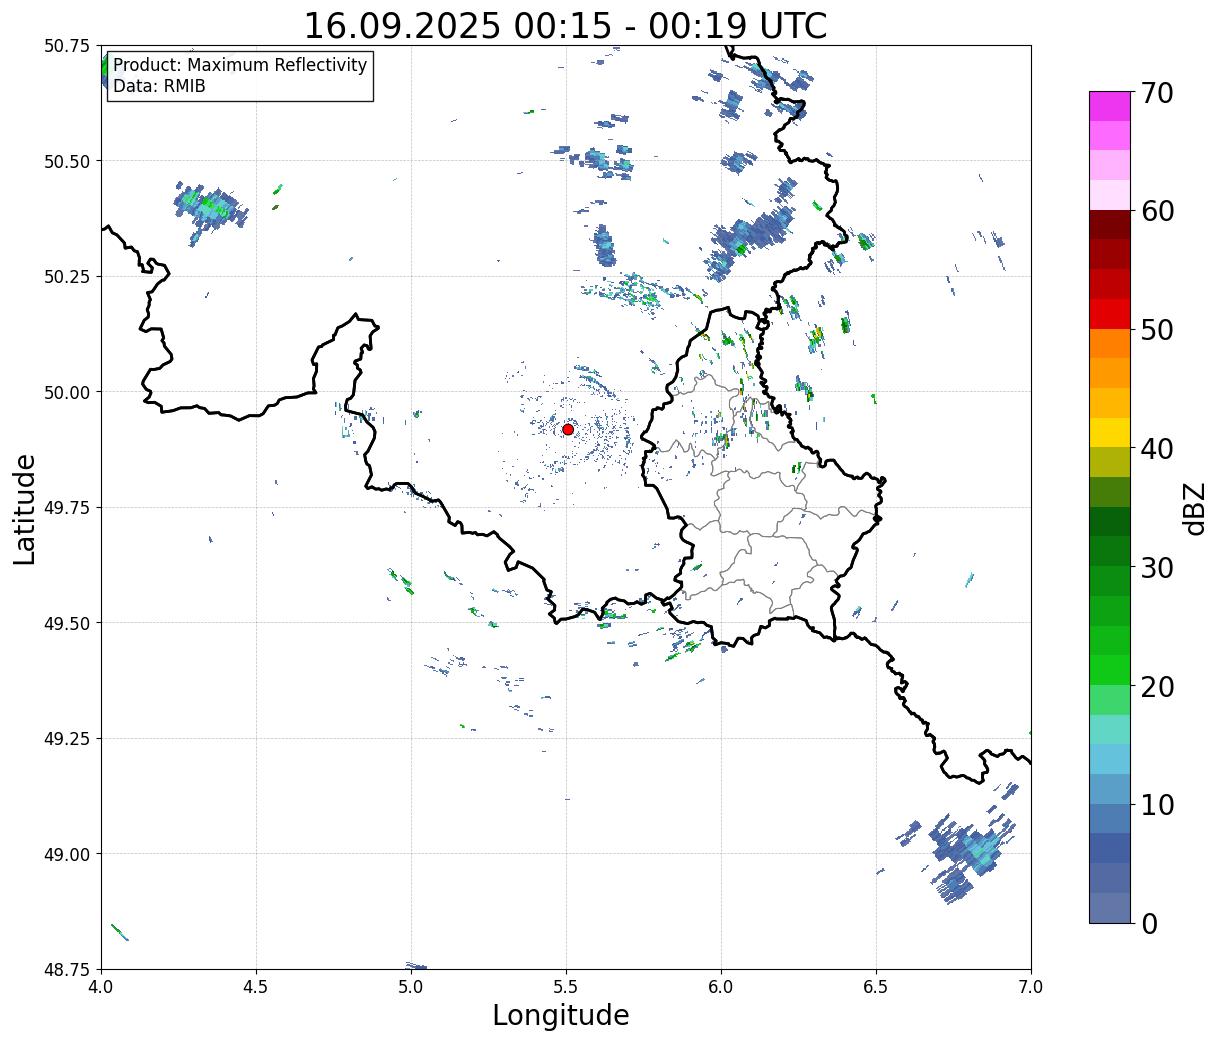
Task: Click the longitude tick label 6.5
Action: tap(876, 987)
